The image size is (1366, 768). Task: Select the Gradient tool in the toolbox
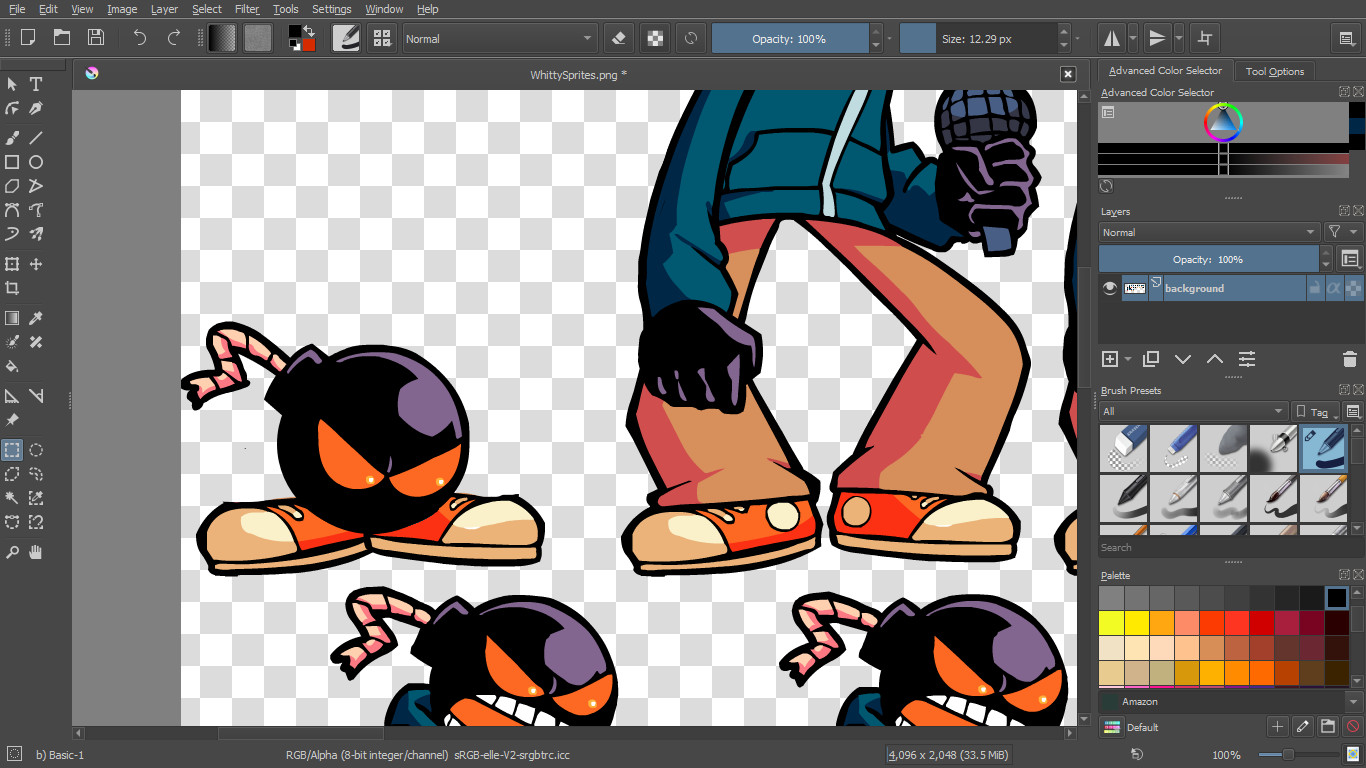[12, 318]
